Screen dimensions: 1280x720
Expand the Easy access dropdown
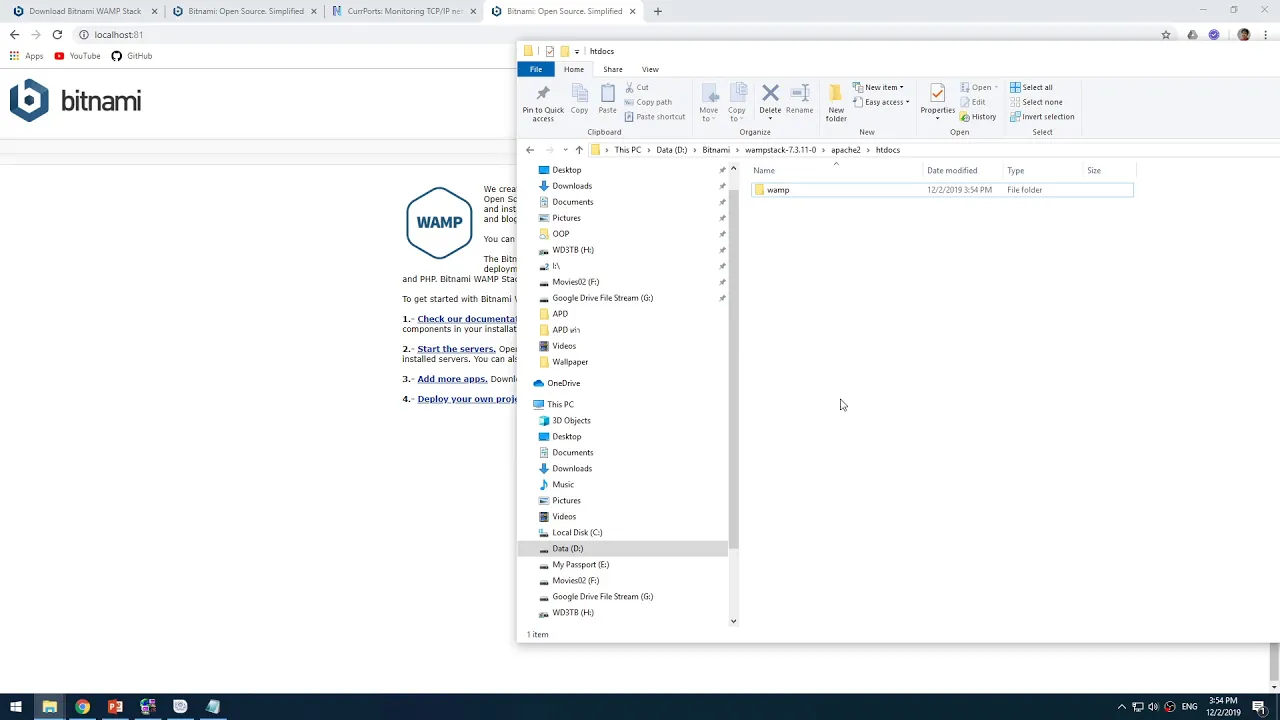pyautogui.click(x=881, y=102)
